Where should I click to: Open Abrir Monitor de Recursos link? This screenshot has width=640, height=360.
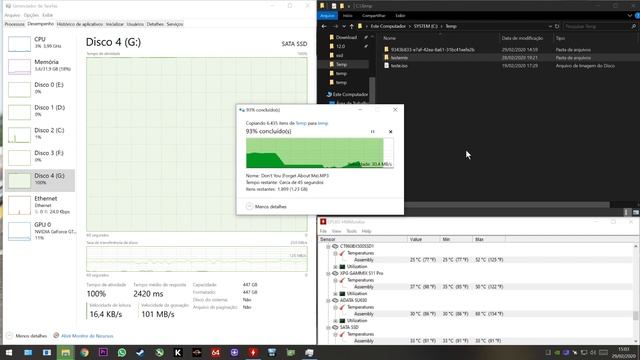pos(83,336)
